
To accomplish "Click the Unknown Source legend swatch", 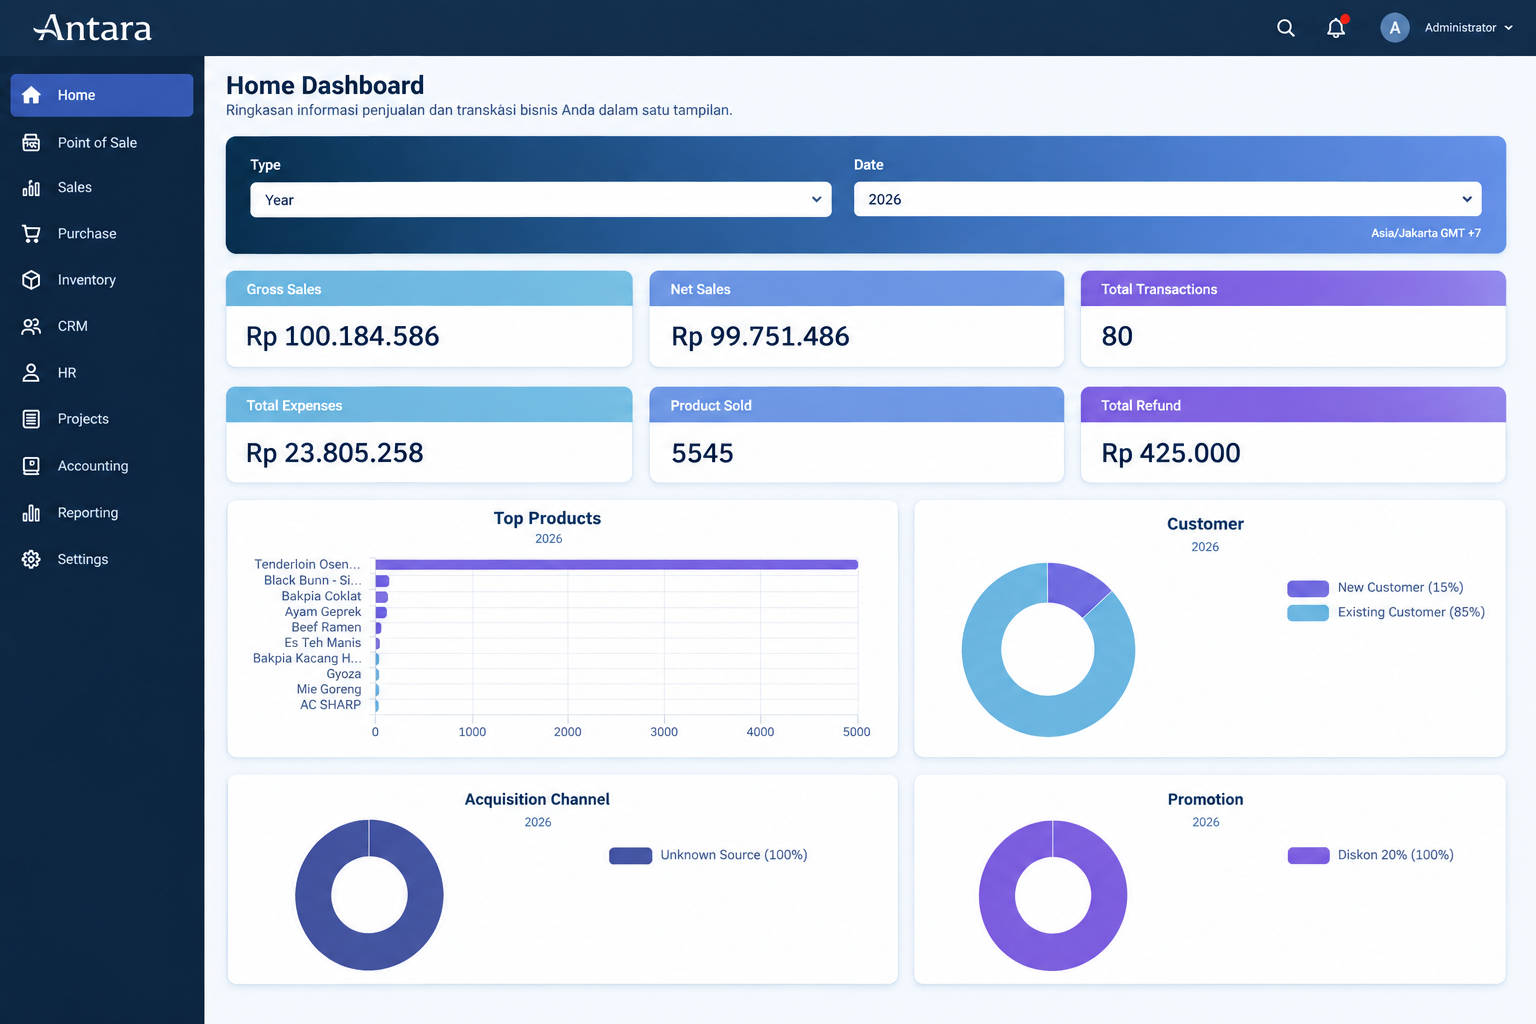I will (x=631, y=856).
